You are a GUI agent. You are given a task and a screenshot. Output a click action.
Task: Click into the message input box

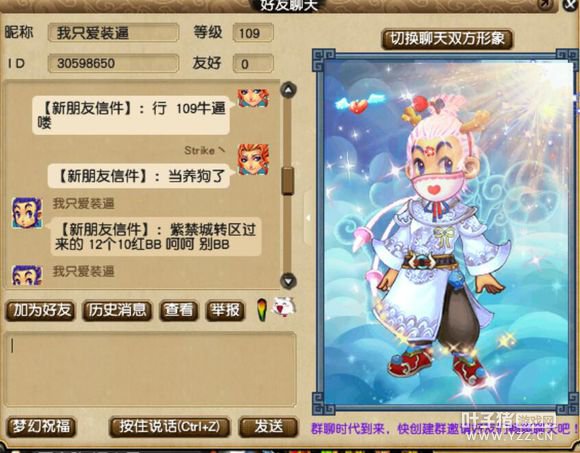pyautogui.click(x=150, y=369)
